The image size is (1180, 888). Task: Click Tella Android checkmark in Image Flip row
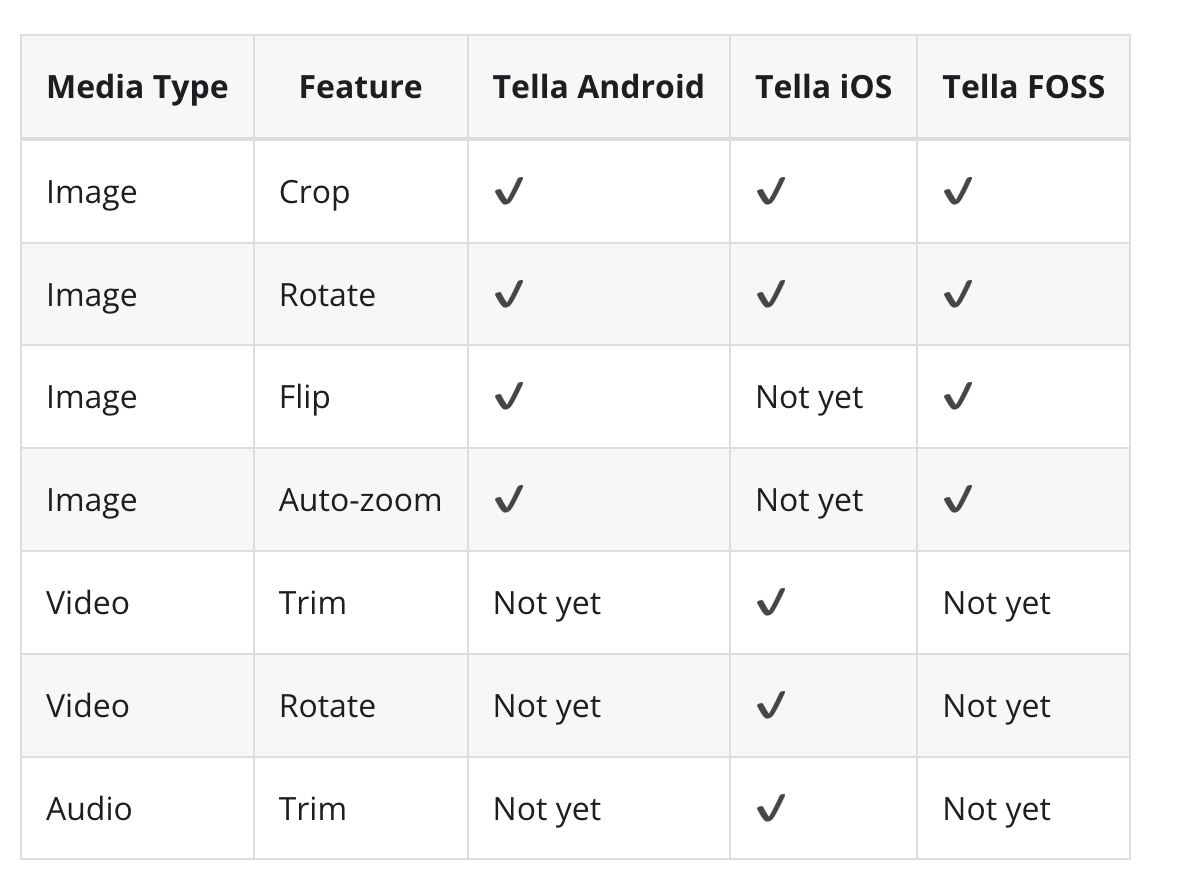tap(509, 397)
